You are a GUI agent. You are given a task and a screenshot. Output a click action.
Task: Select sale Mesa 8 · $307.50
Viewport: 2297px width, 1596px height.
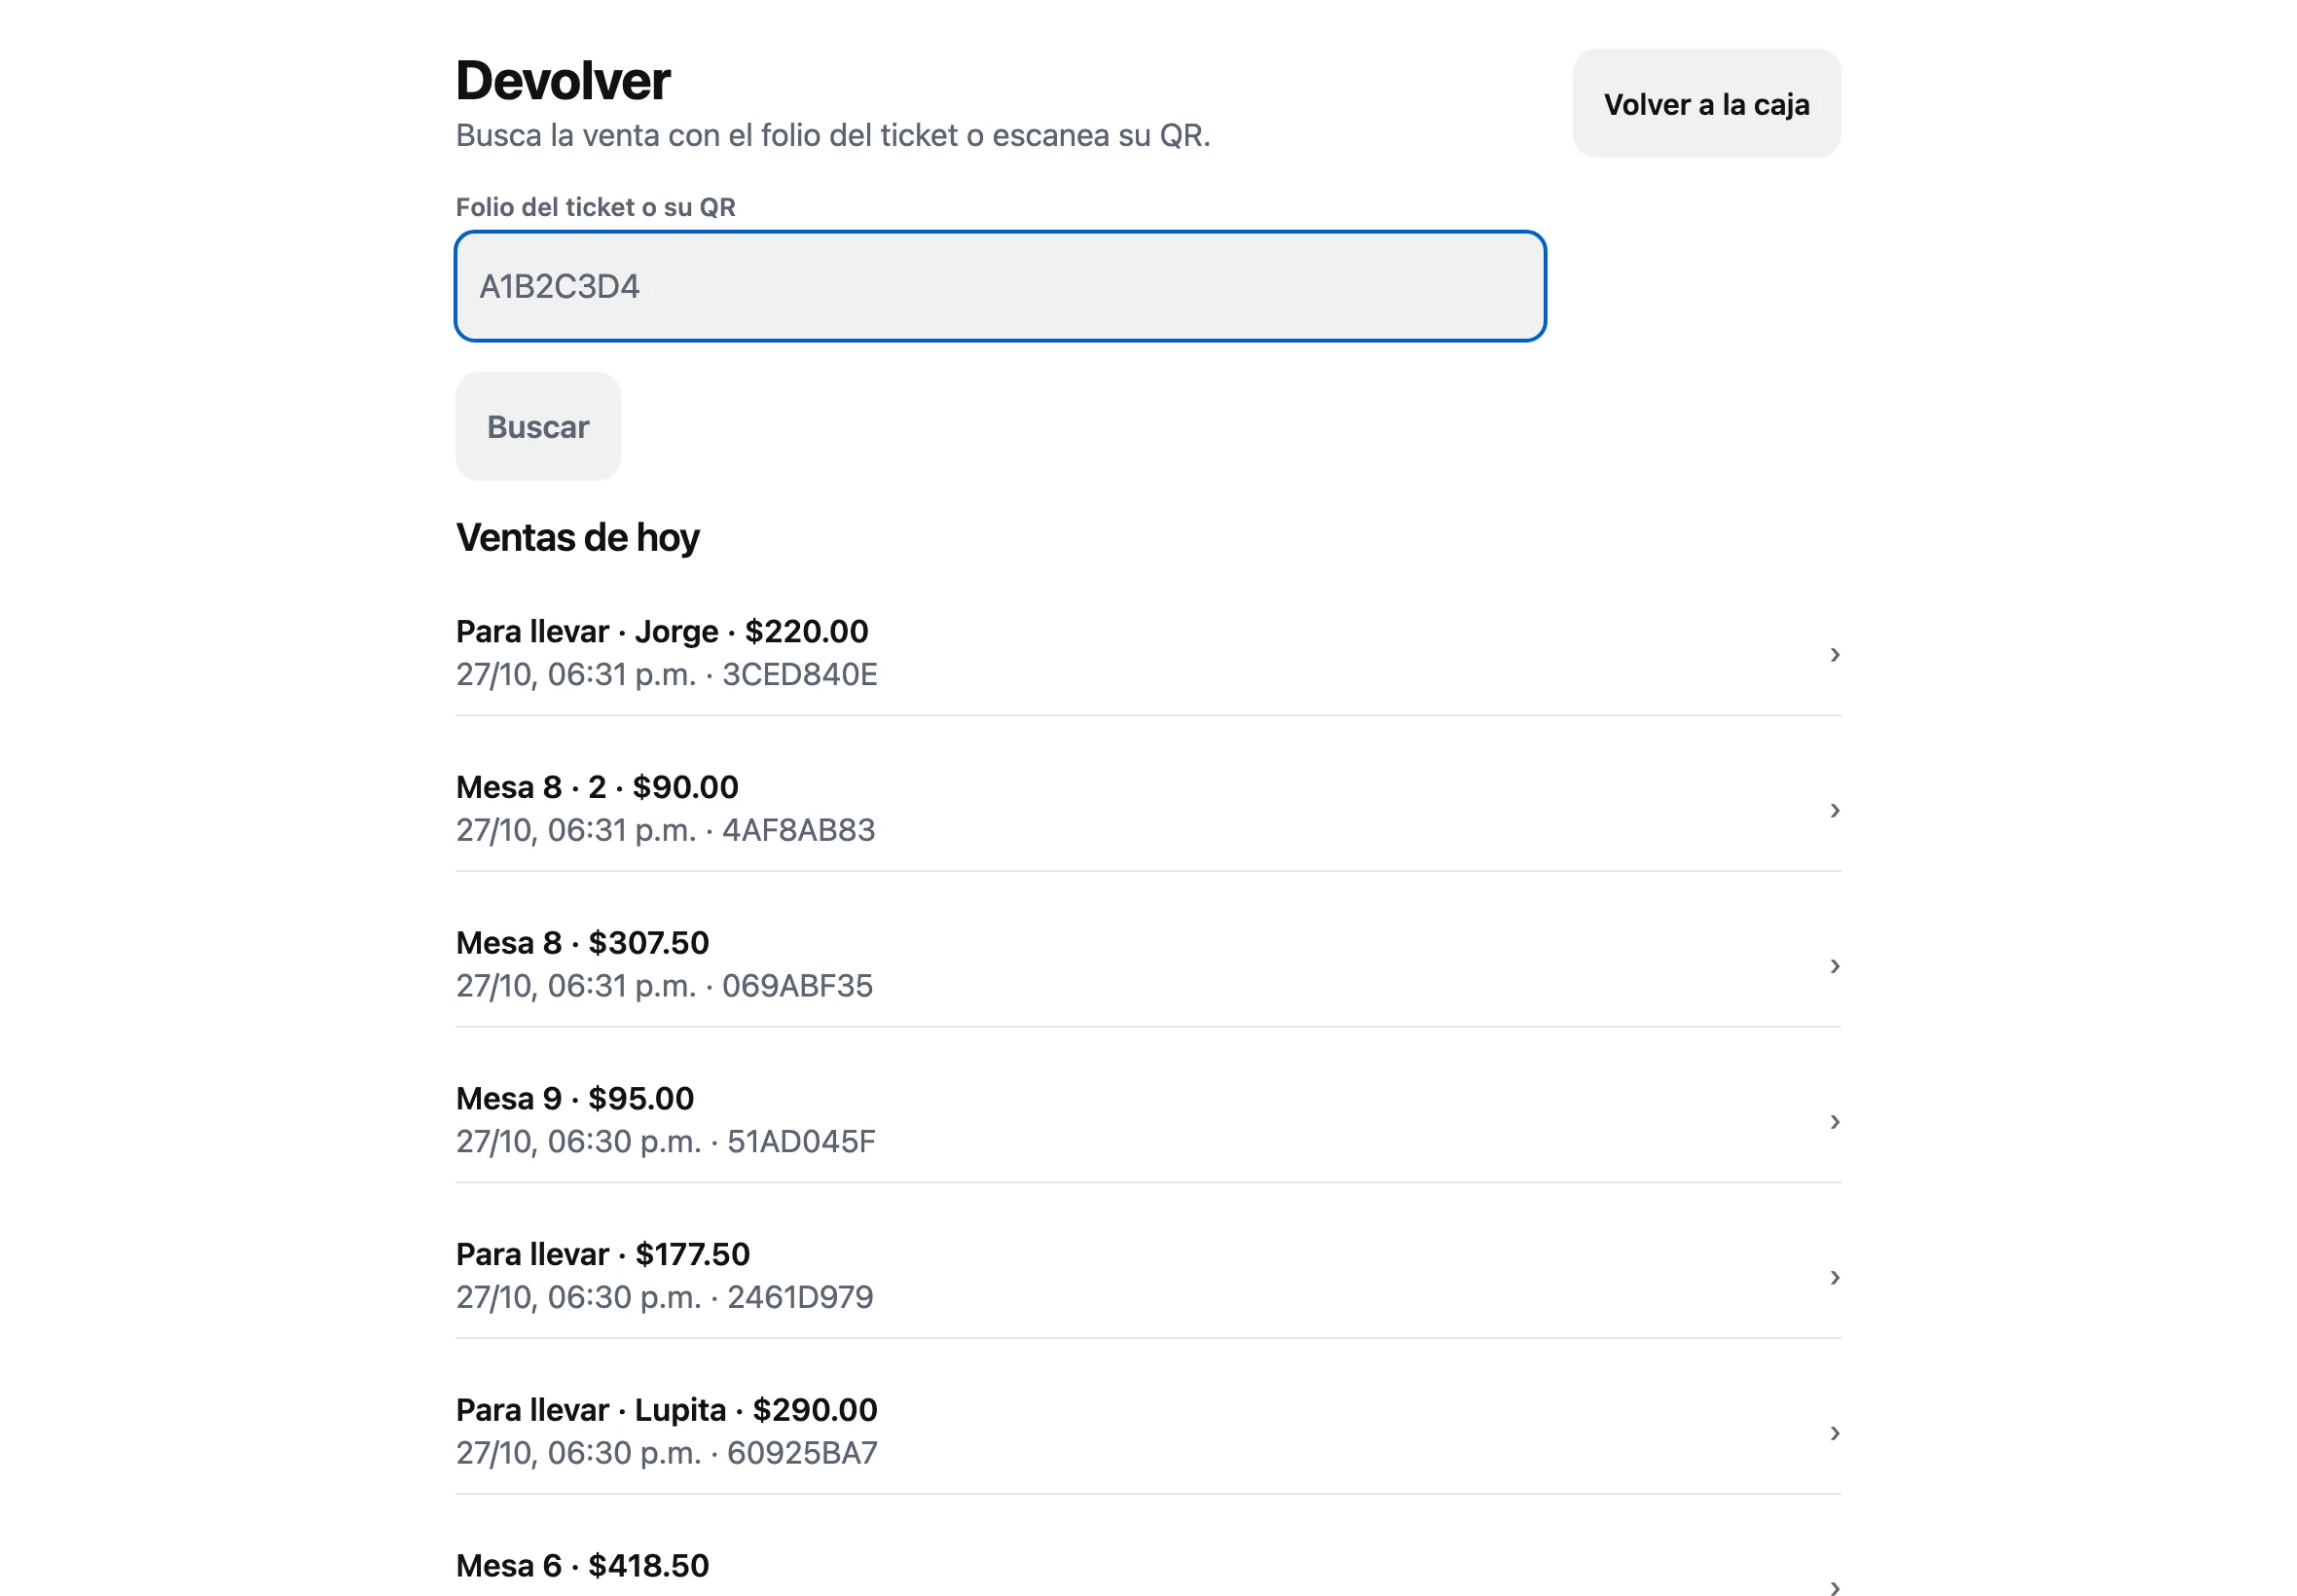coord(1147,965)
